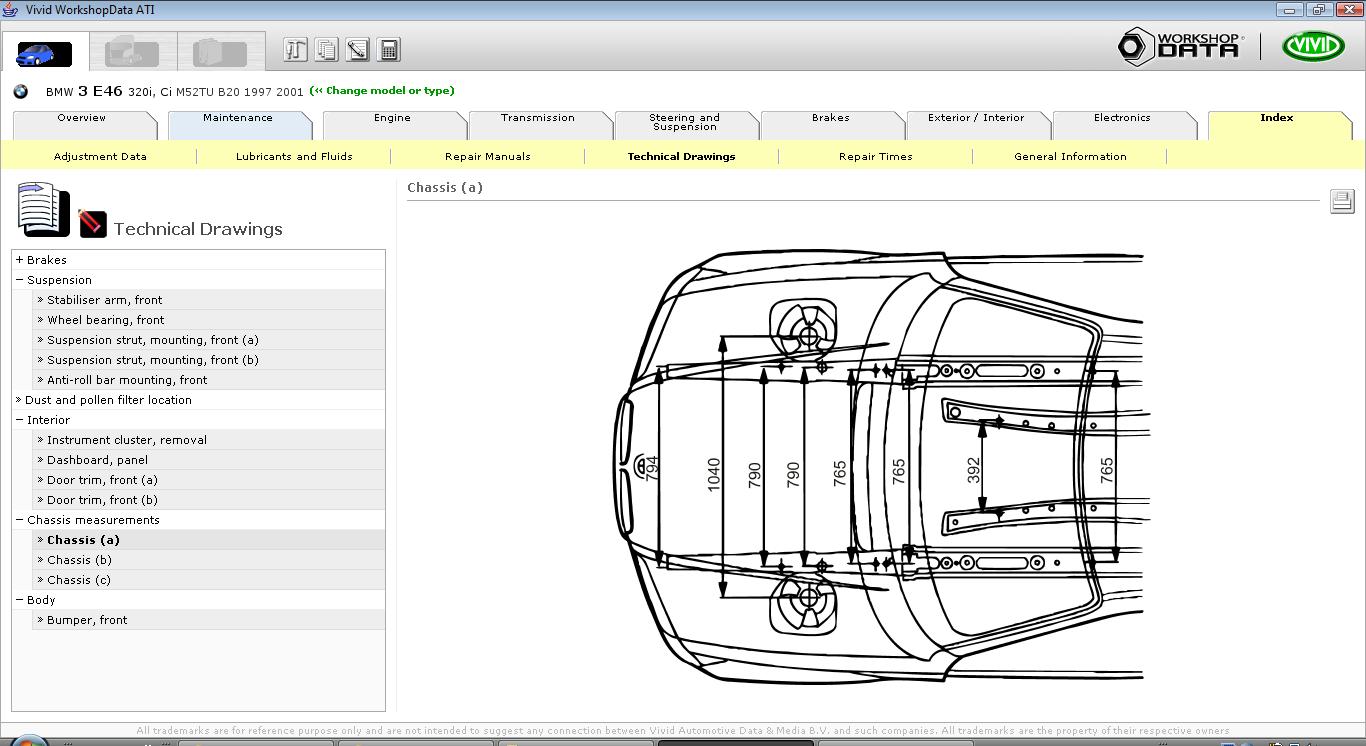Click the greyed-out truck vehicle tab
This screenshot has width=1366, height=746.
132,52
